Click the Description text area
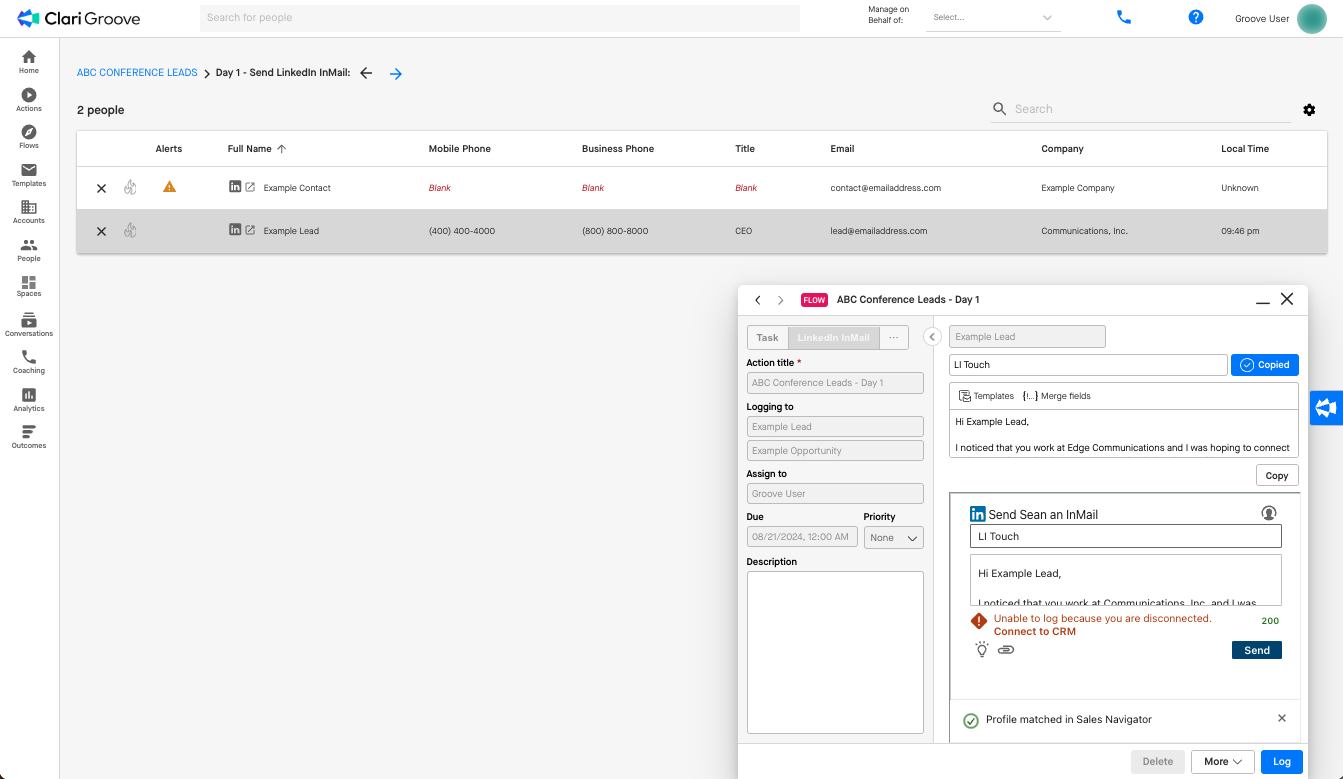This screenshot has width=1343, height=779. pos(835,652)
